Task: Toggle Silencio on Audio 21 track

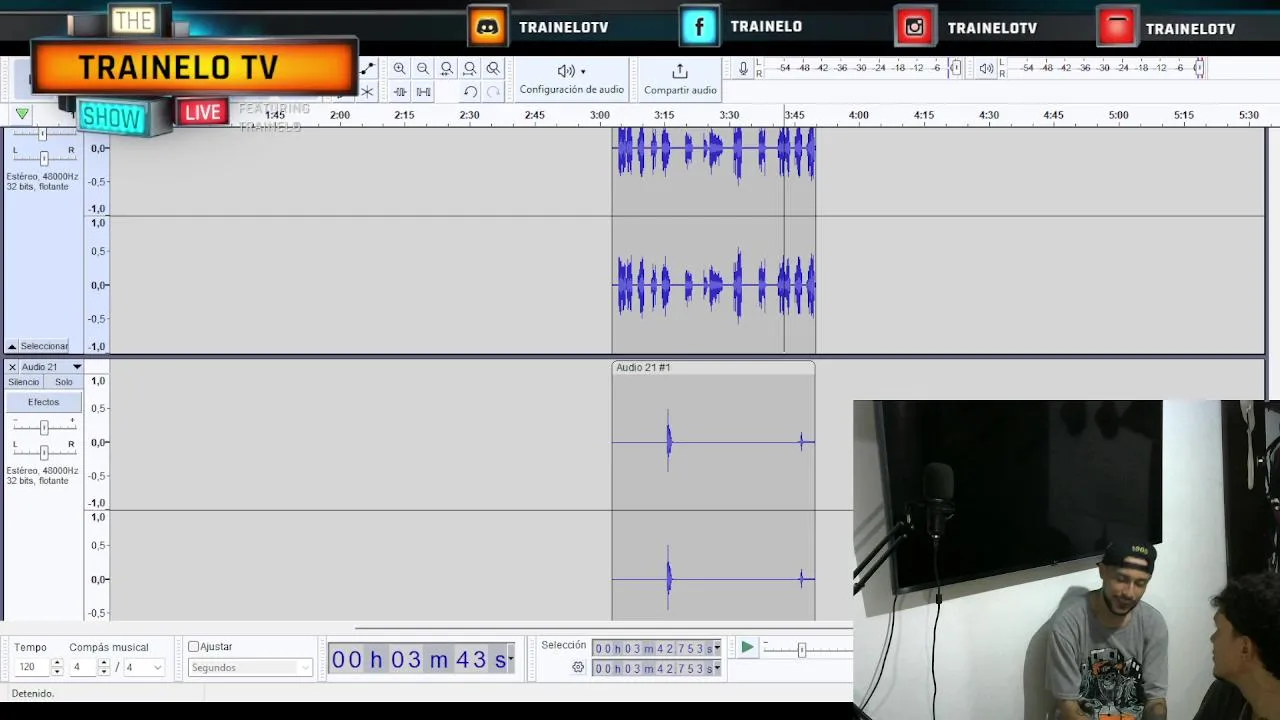Action: click(x=24, y=382)
